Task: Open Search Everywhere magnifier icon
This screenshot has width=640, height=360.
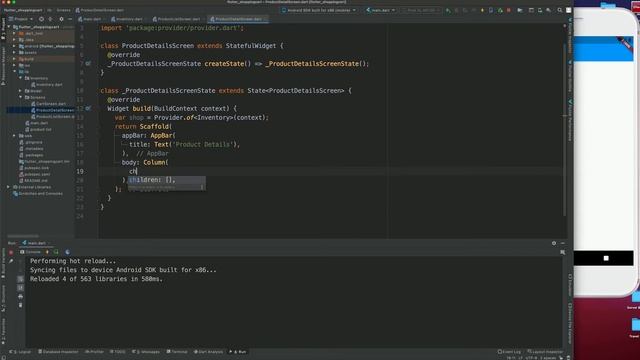Action: [560, 10]
